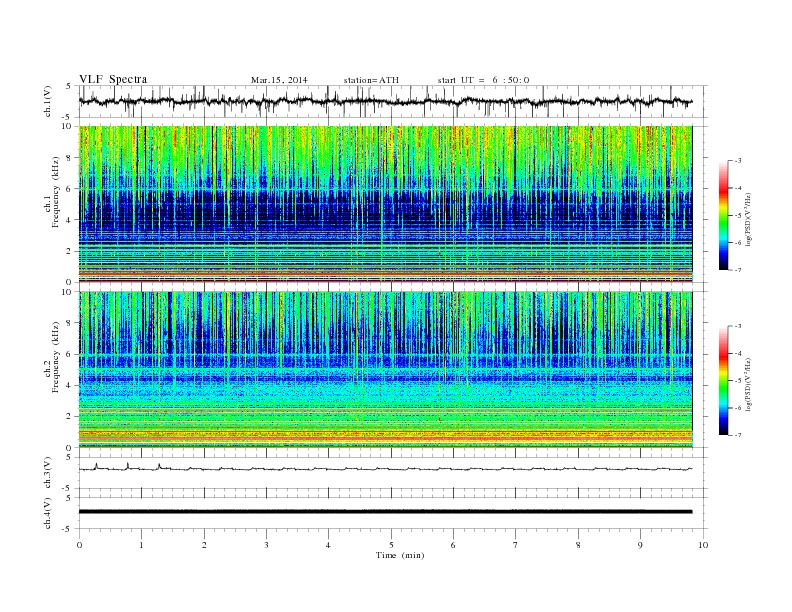
Task: Click time axis tick label '5'
Action: pyautogui.click(x=391, y=545)
